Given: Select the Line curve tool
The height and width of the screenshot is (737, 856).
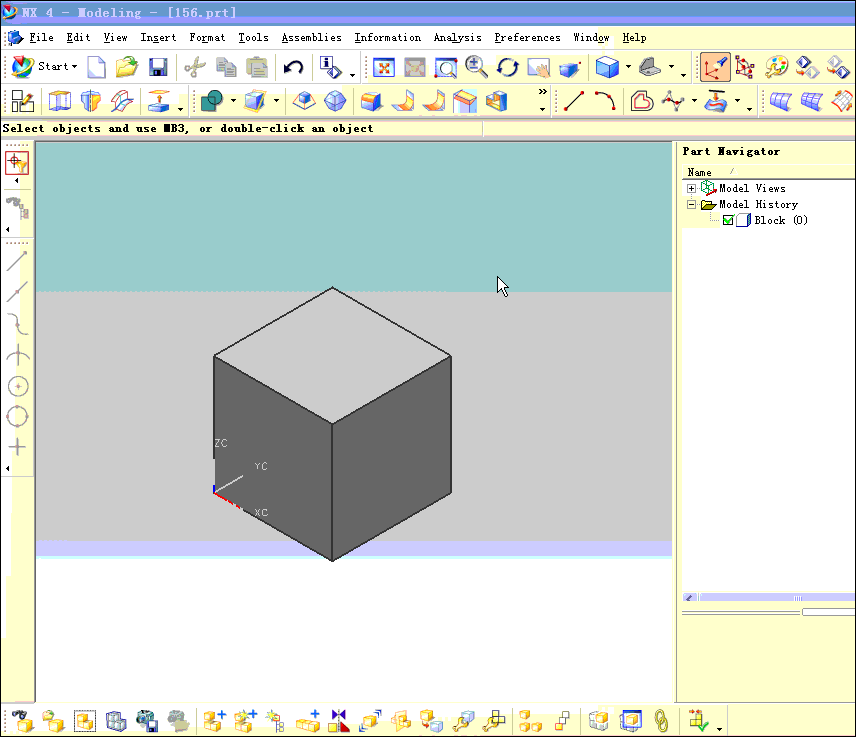Looking at the screenshot, I should click(573, 100).
